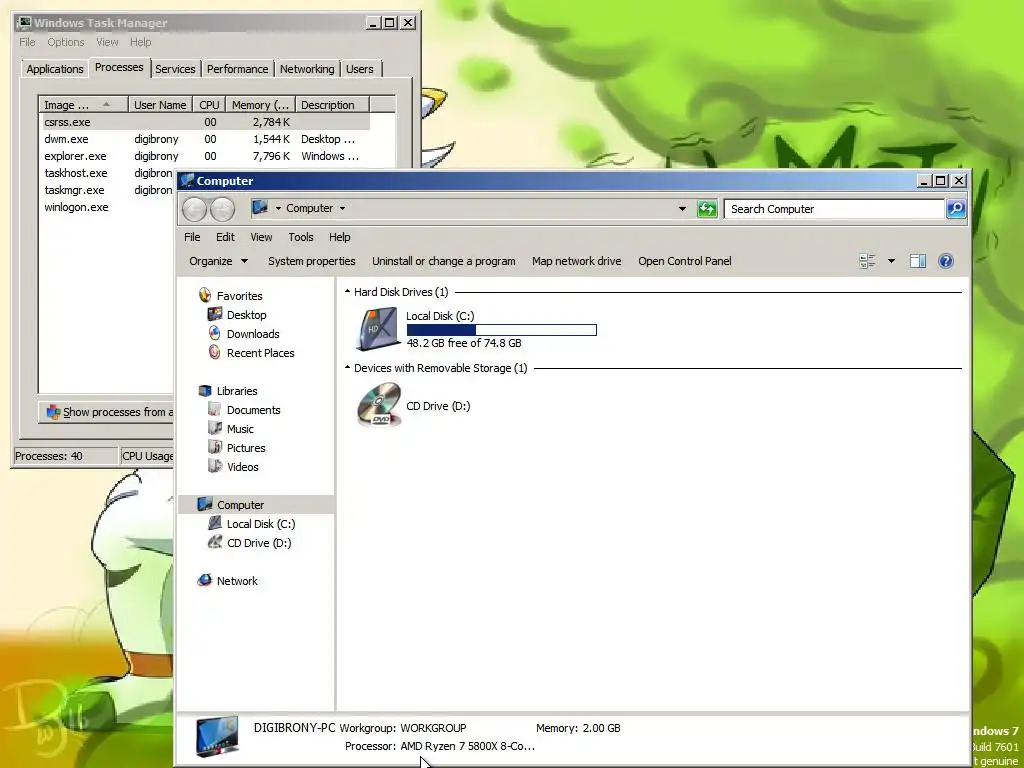Click the Memory column header in Task Manager
This screenshot has width=1024, height=768.
(261, 104)
